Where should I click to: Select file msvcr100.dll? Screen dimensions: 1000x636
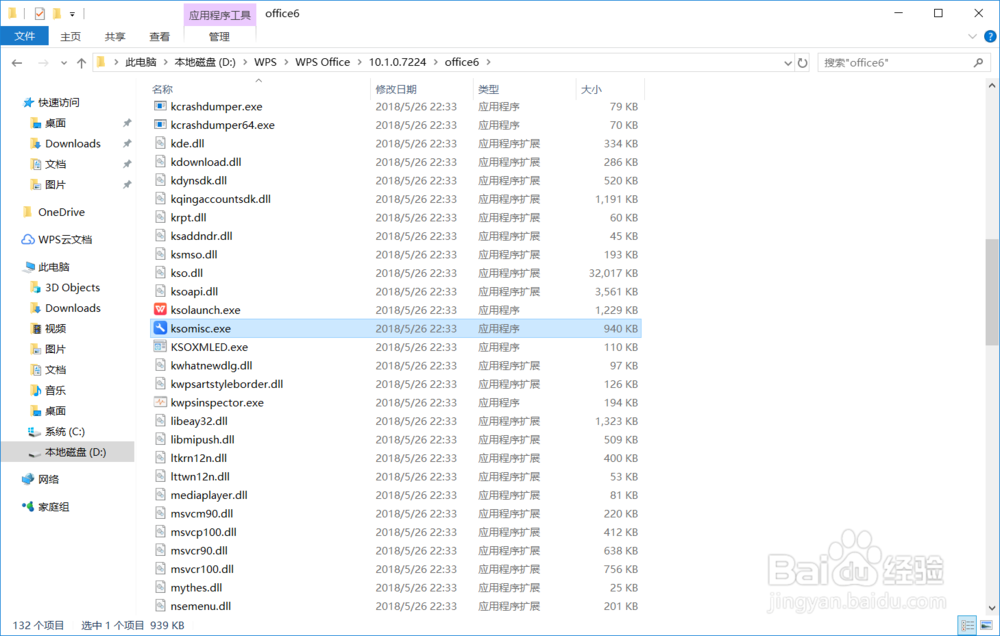202,569
